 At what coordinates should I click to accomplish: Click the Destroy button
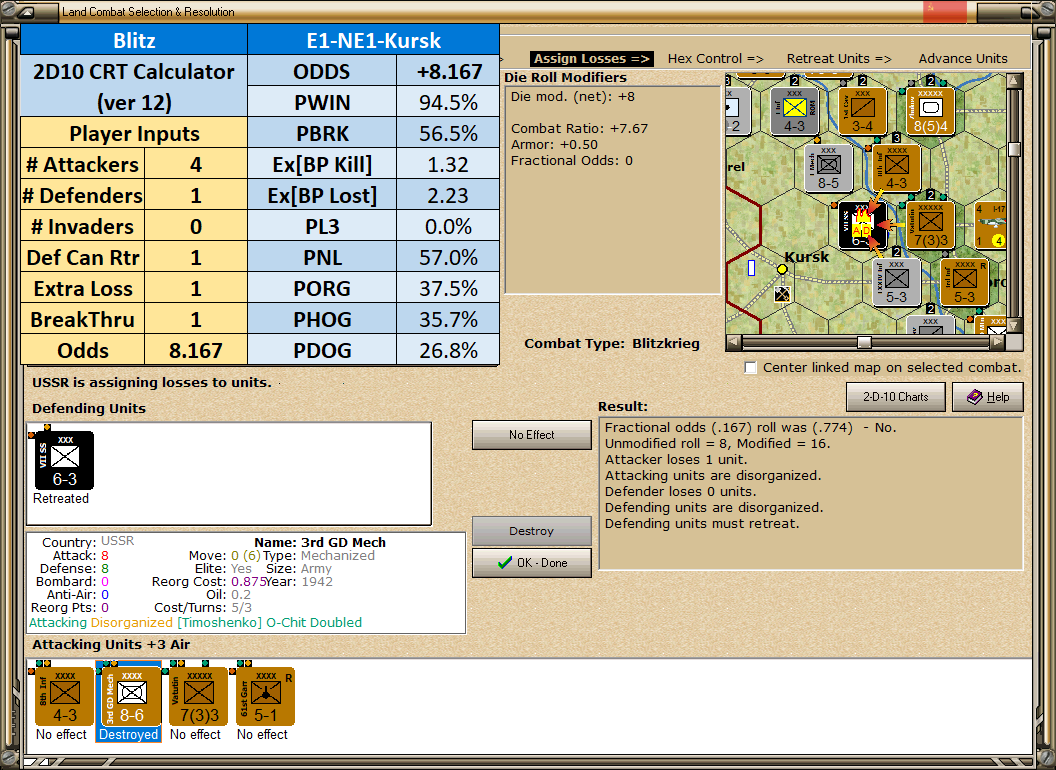click(531, 531)
